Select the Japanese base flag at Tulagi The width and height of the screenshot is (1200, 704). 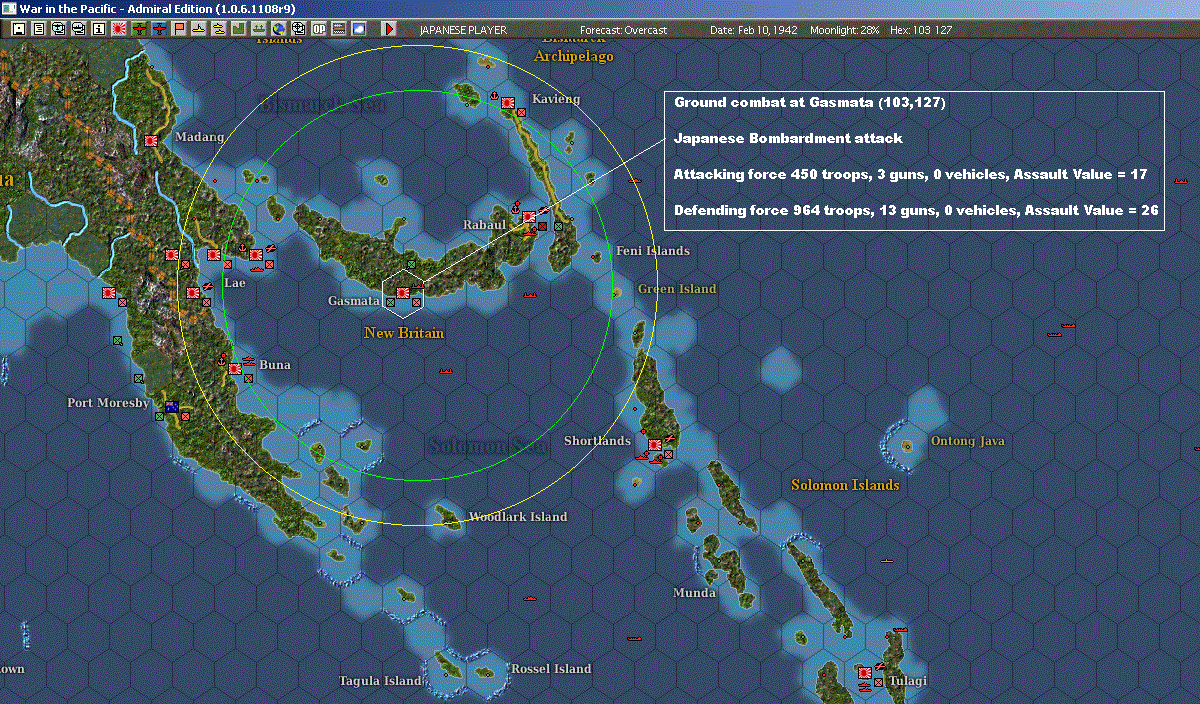point(865,673)
